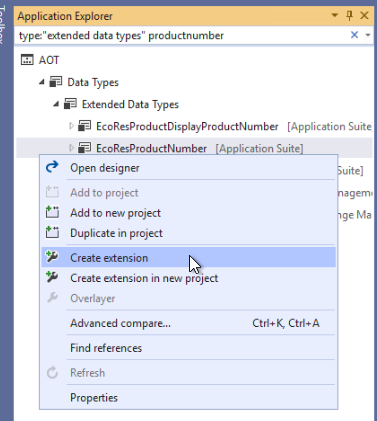Open the Application Explorer window options dropdown
Image resolution: width=377 pixels, height=421 pixels.
[x=335, y=15]
